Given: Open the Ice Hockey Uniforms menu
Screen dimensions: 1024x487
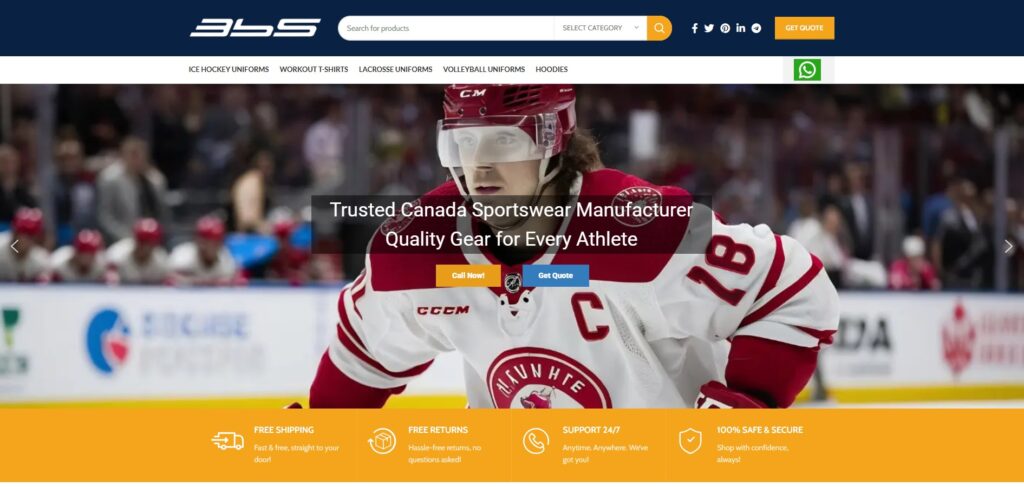Looking at the screenshot, I should [x=229, y=69].
